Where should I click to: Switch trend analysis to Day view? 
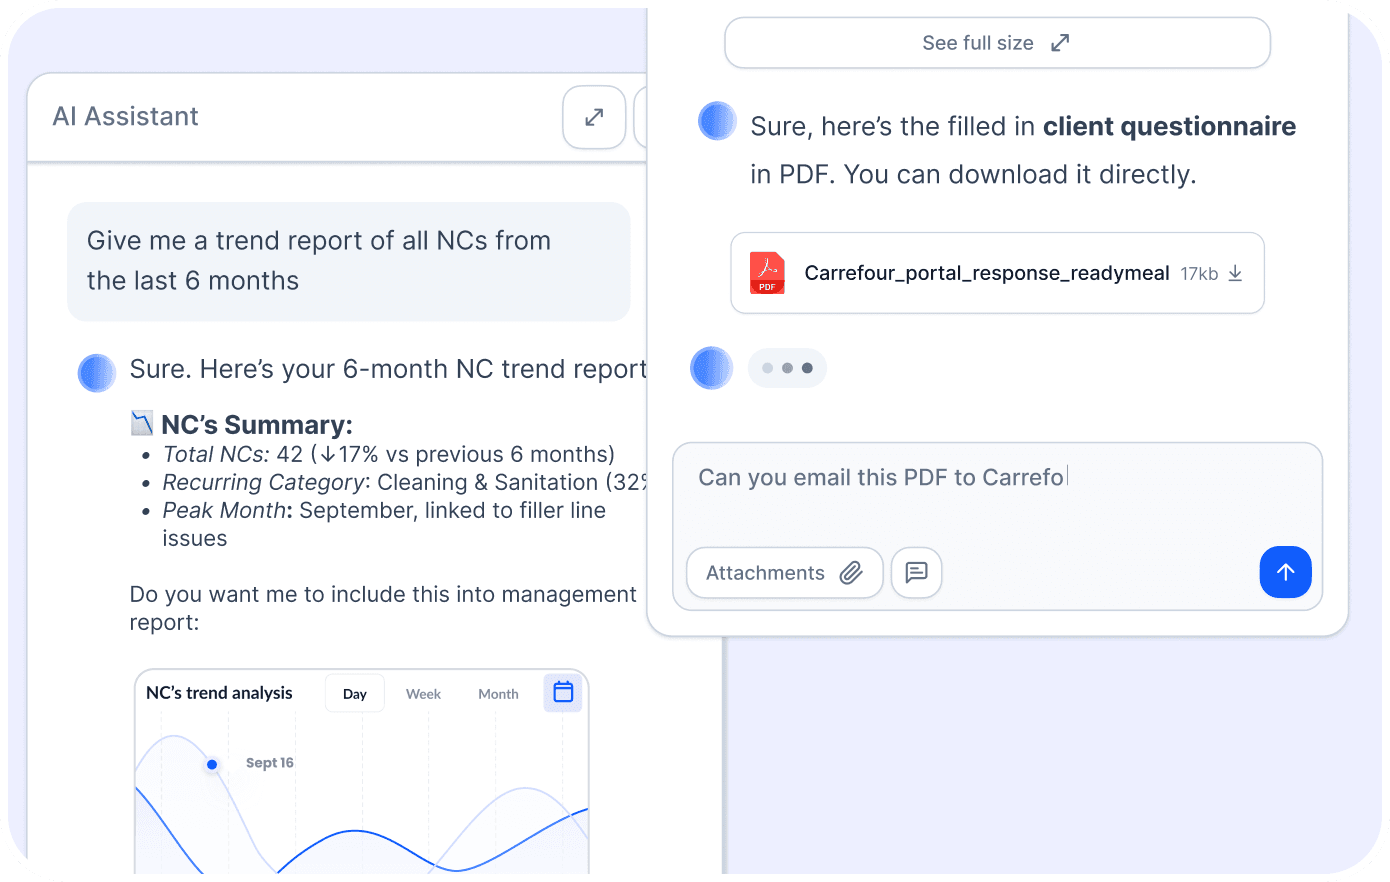click(x=355, y=693)
